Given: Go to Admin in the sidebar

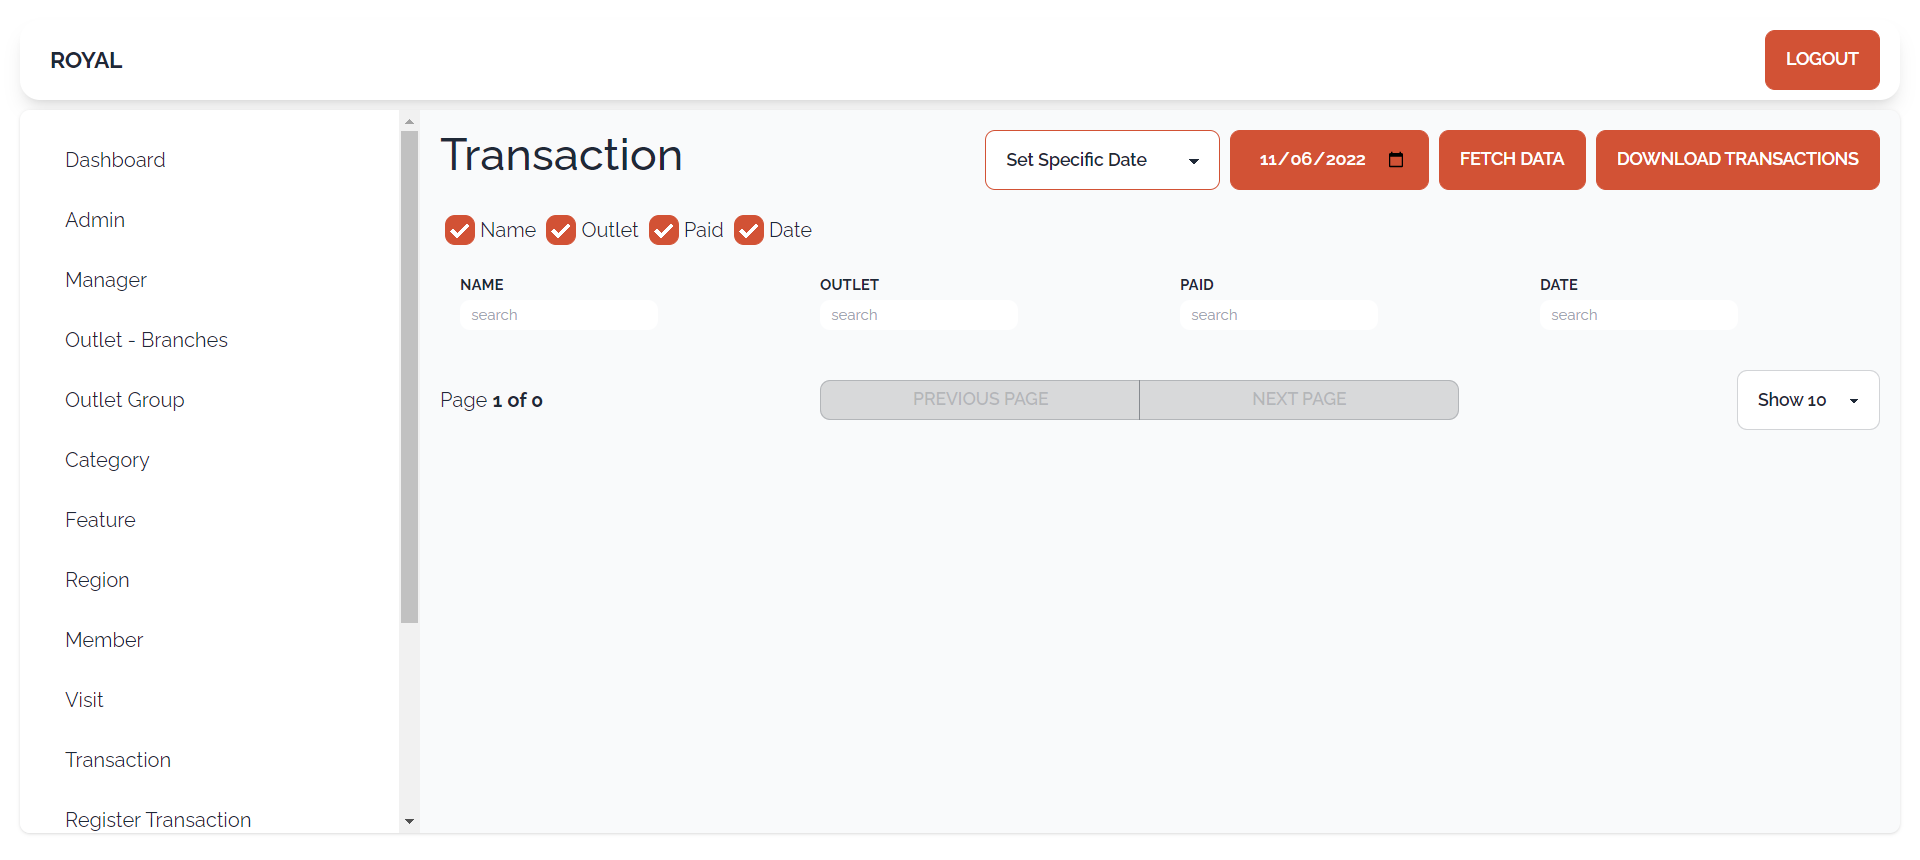Looking at the screenshot, I should (x=95, y=220).
